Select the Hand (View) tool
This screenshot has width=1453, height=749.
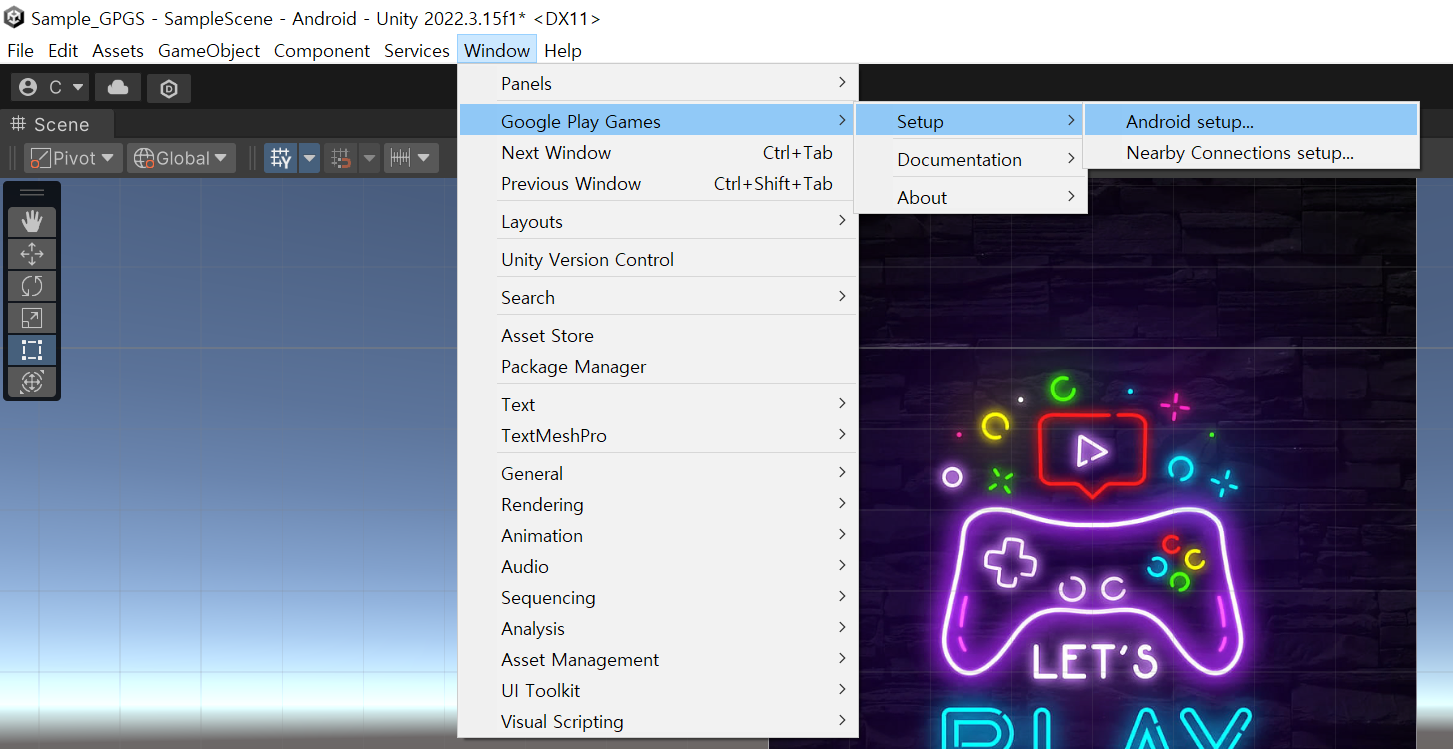click(x=32, y=222)
